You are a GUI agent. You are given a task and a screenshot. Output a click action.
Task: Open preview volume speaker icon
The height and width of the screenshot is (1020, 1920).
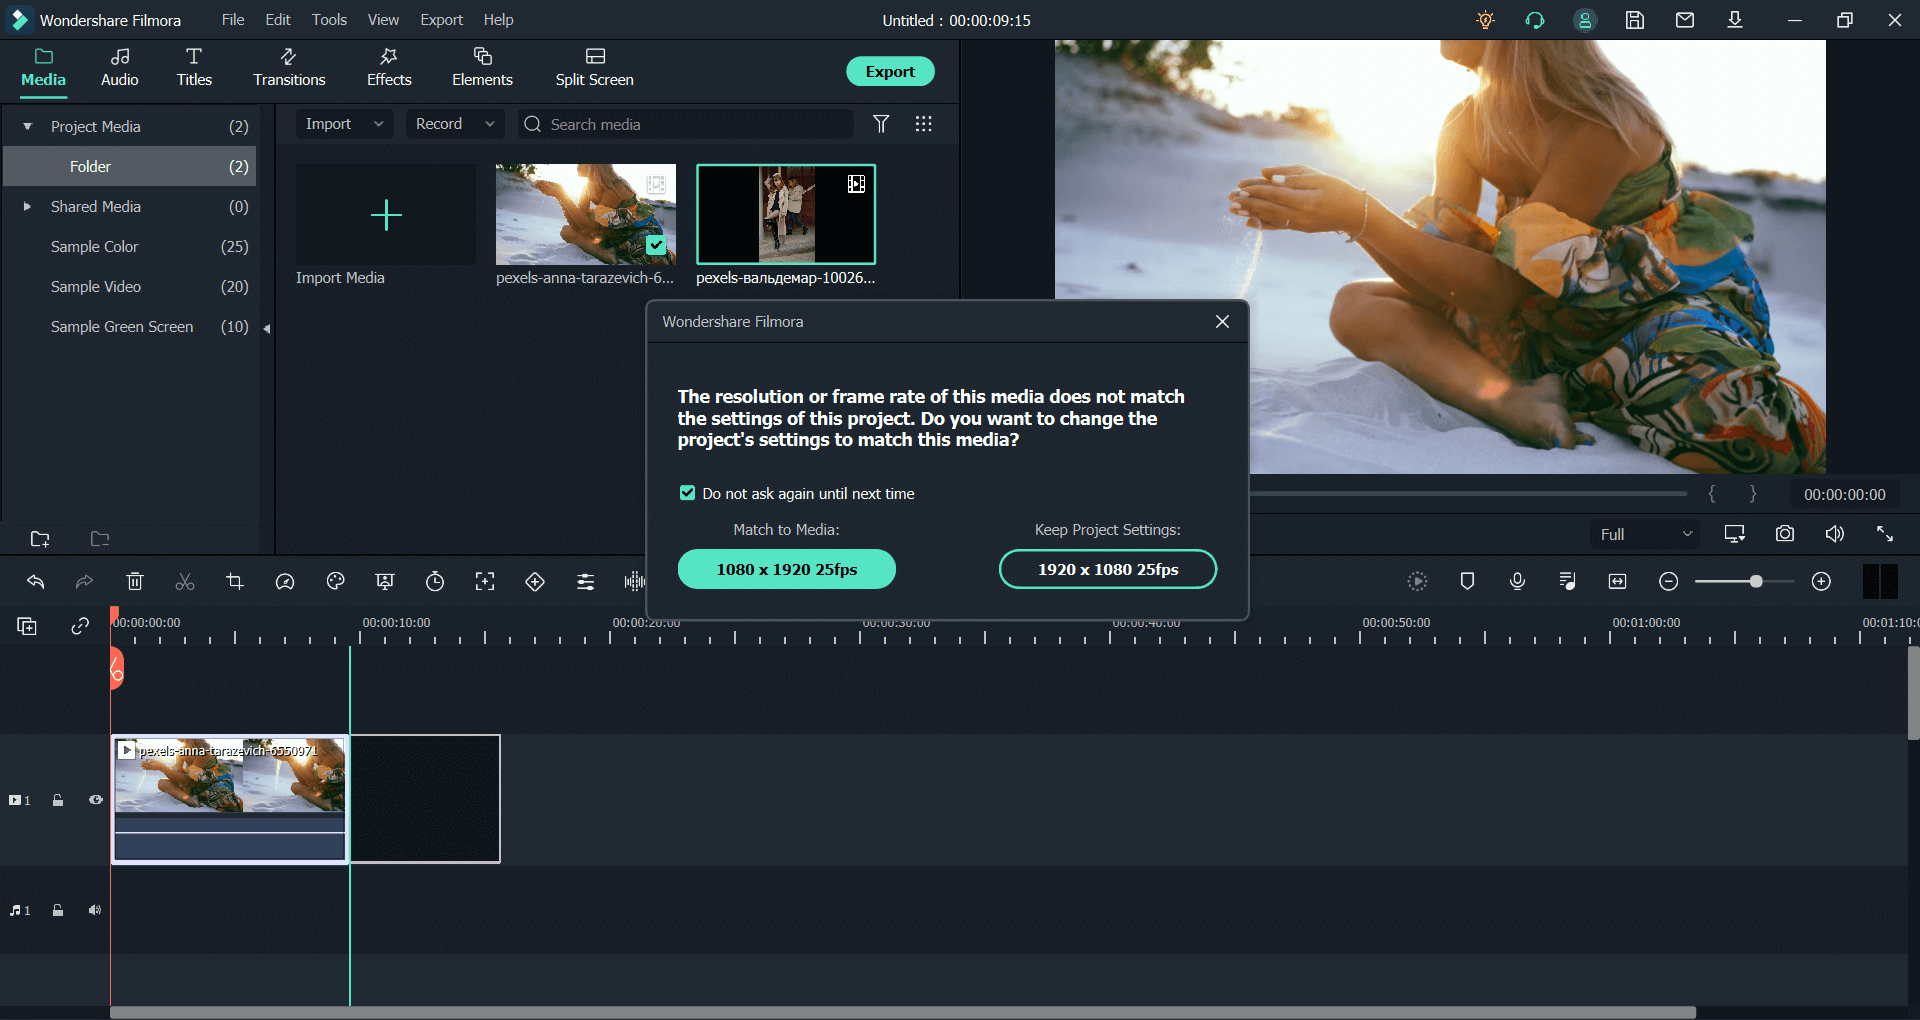click(x=1835, y=534)
